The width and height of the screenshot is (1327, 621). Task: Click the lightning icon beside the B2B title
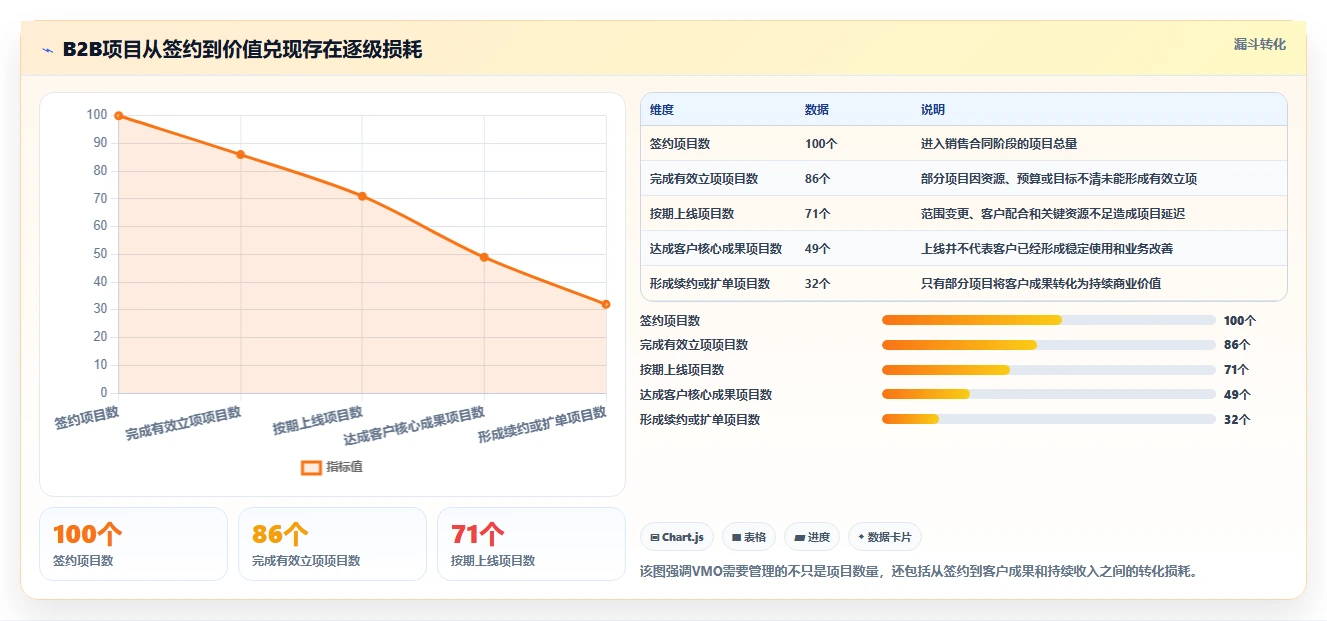pyautogui.click(x=48, y=50)
